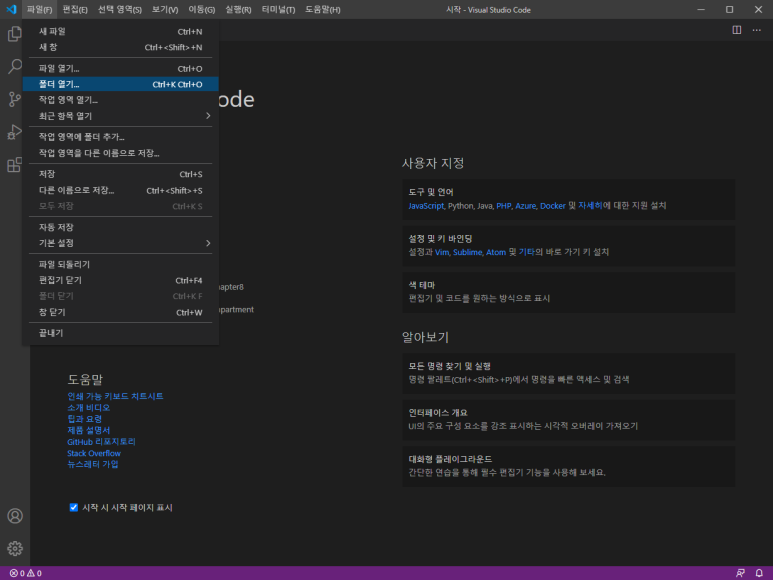Open the '편집(E)' menu bar item

(75, 9)
